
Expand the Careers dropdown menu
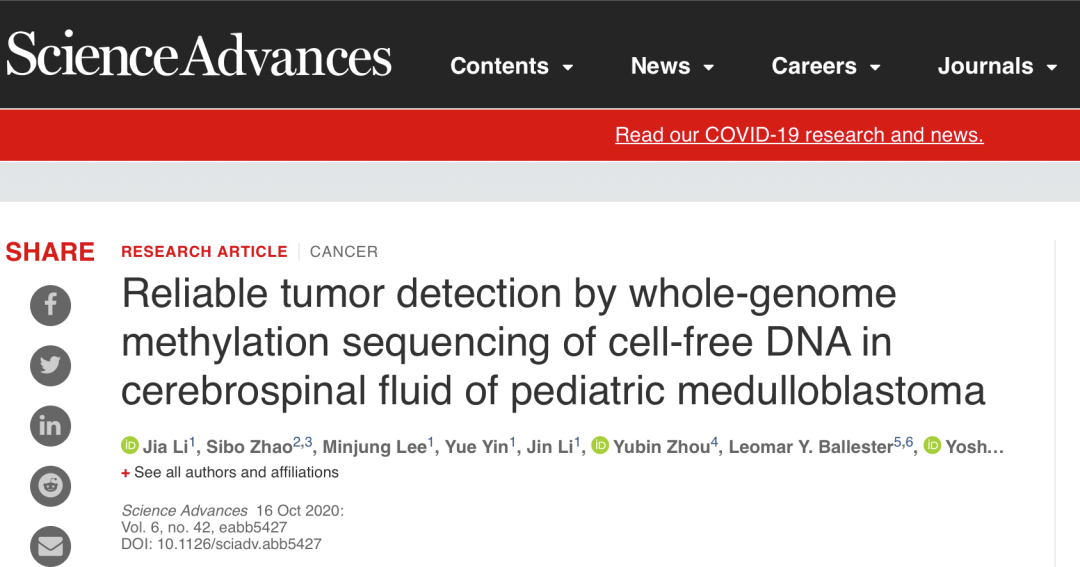826,66
